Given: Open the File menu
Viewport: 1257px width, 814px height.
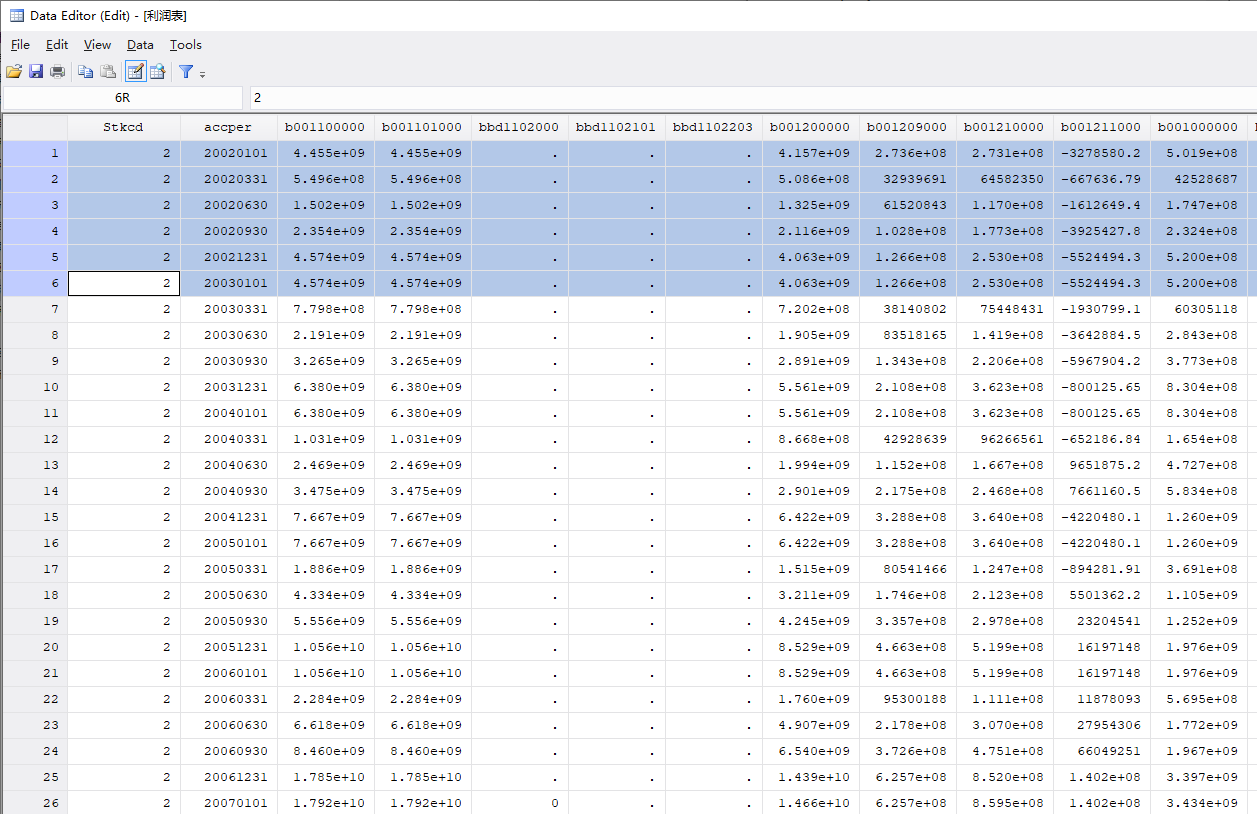Looking at the screenshot, I should coord(20,45).
